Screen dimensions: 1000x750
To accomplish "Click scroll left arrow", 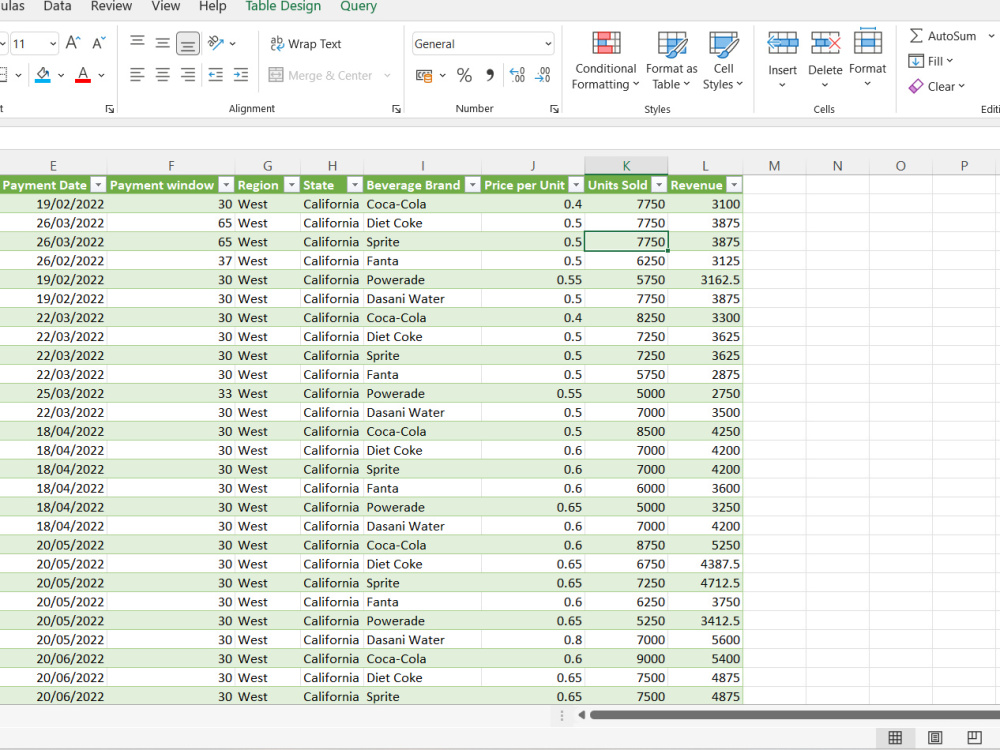I will click(x=581, y=715).
